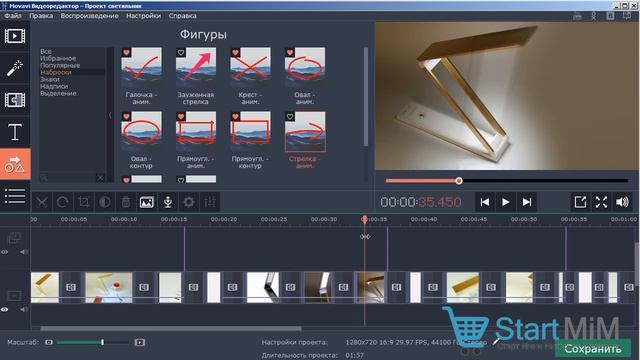This screenshot has height=360, width=640.
Task: Open audio equalizer sliders icon
Action: [210, 202]
